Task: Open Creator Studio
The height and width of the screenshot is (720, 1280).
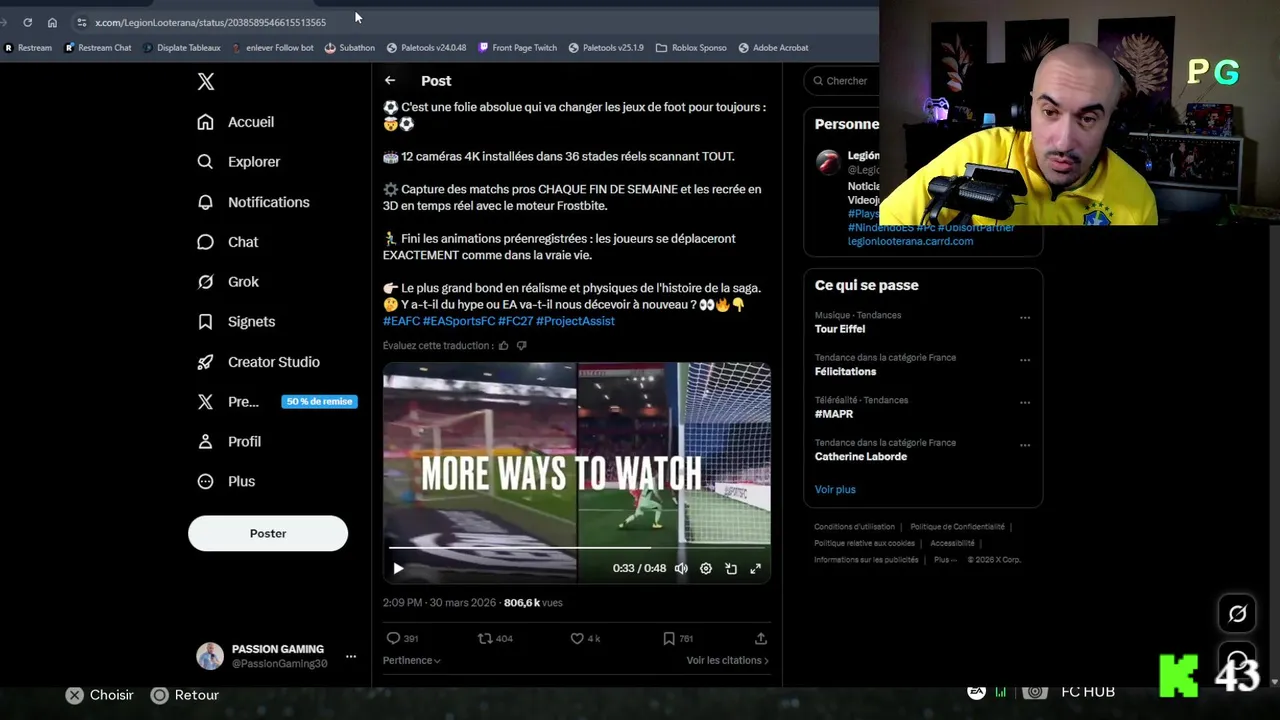Action: pyautogui.click(x=259, y=362)
